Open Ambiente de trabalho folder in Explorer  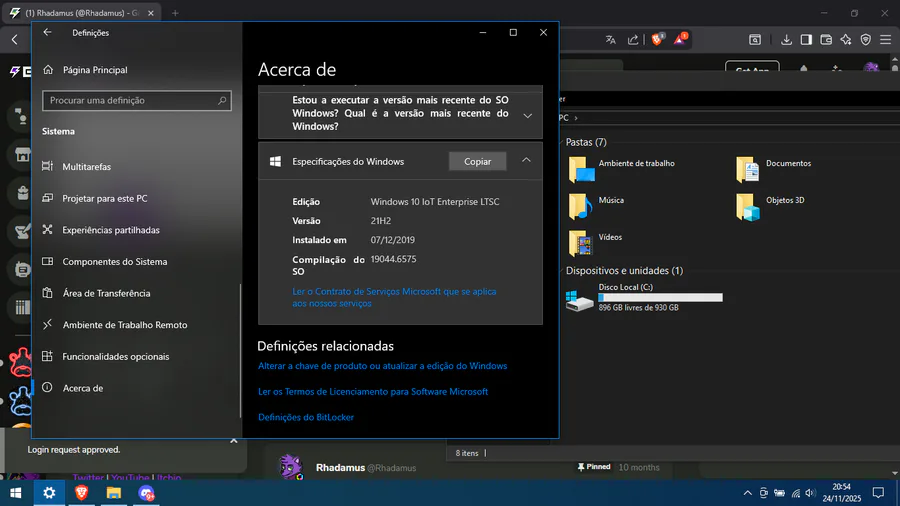coord(622,169)
